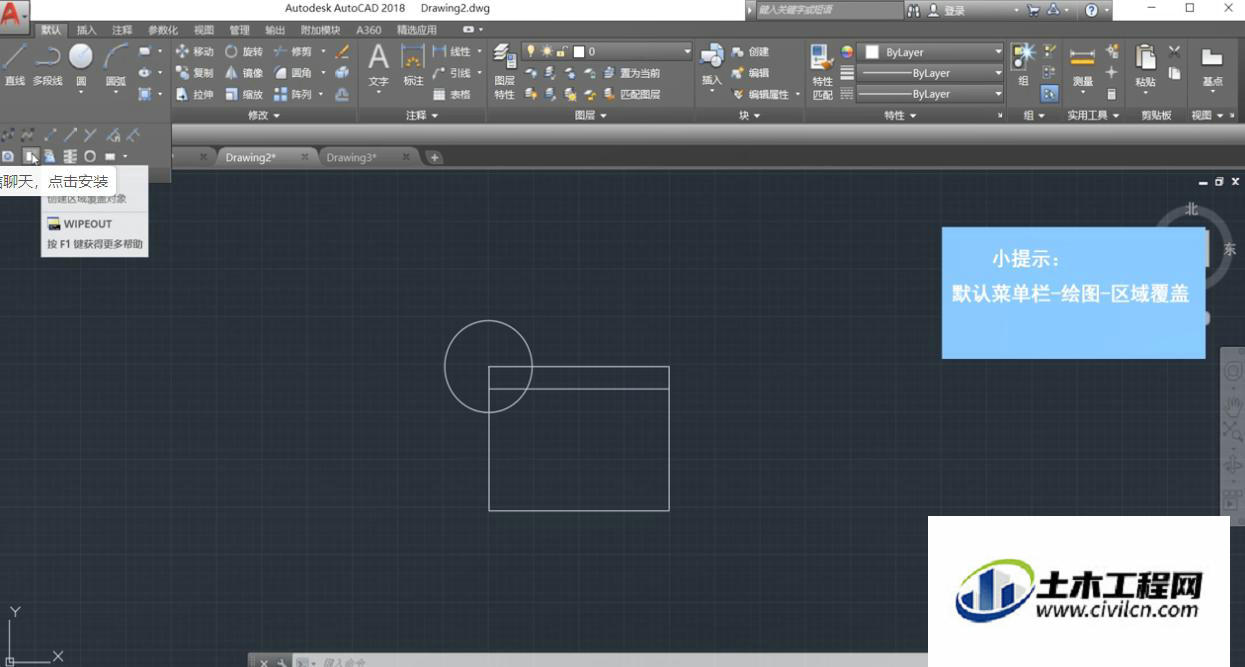Screen dimensions: 1245x667
Task: Click Make Current (置为当前) layer button
Action: click(x=631, y=73)
